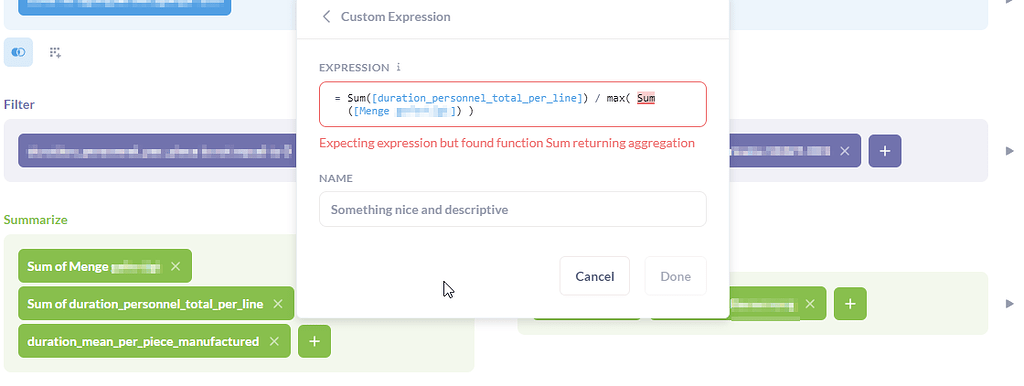Click the expression info icon
1024x386 pixels.
click(x=398, y=67)
